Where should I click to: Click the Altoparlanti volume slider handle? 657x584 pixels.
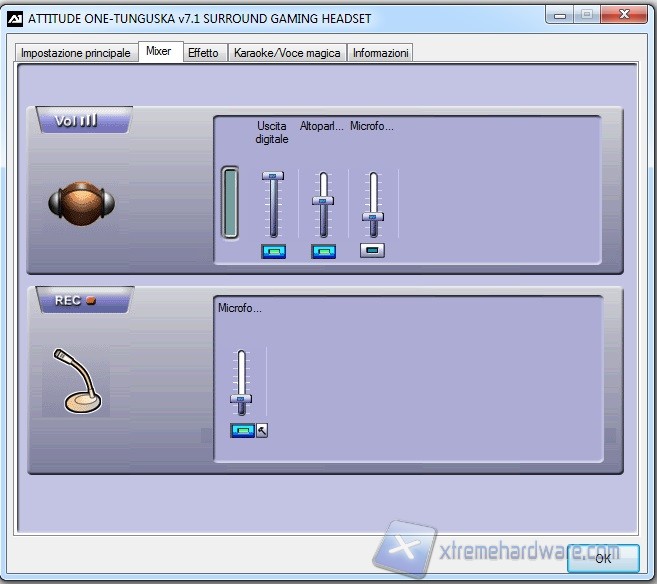click(323, 200)
